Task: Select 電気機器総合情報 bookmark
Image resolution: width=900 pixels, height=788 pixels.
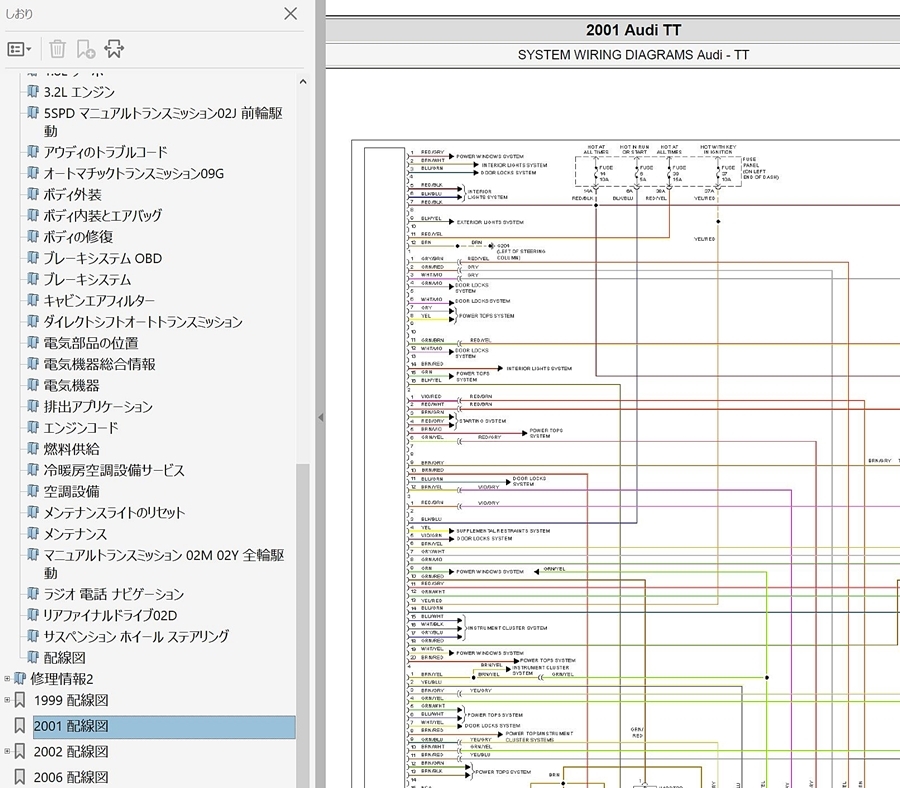Action: pyautogui.click(x=99, y=364)
